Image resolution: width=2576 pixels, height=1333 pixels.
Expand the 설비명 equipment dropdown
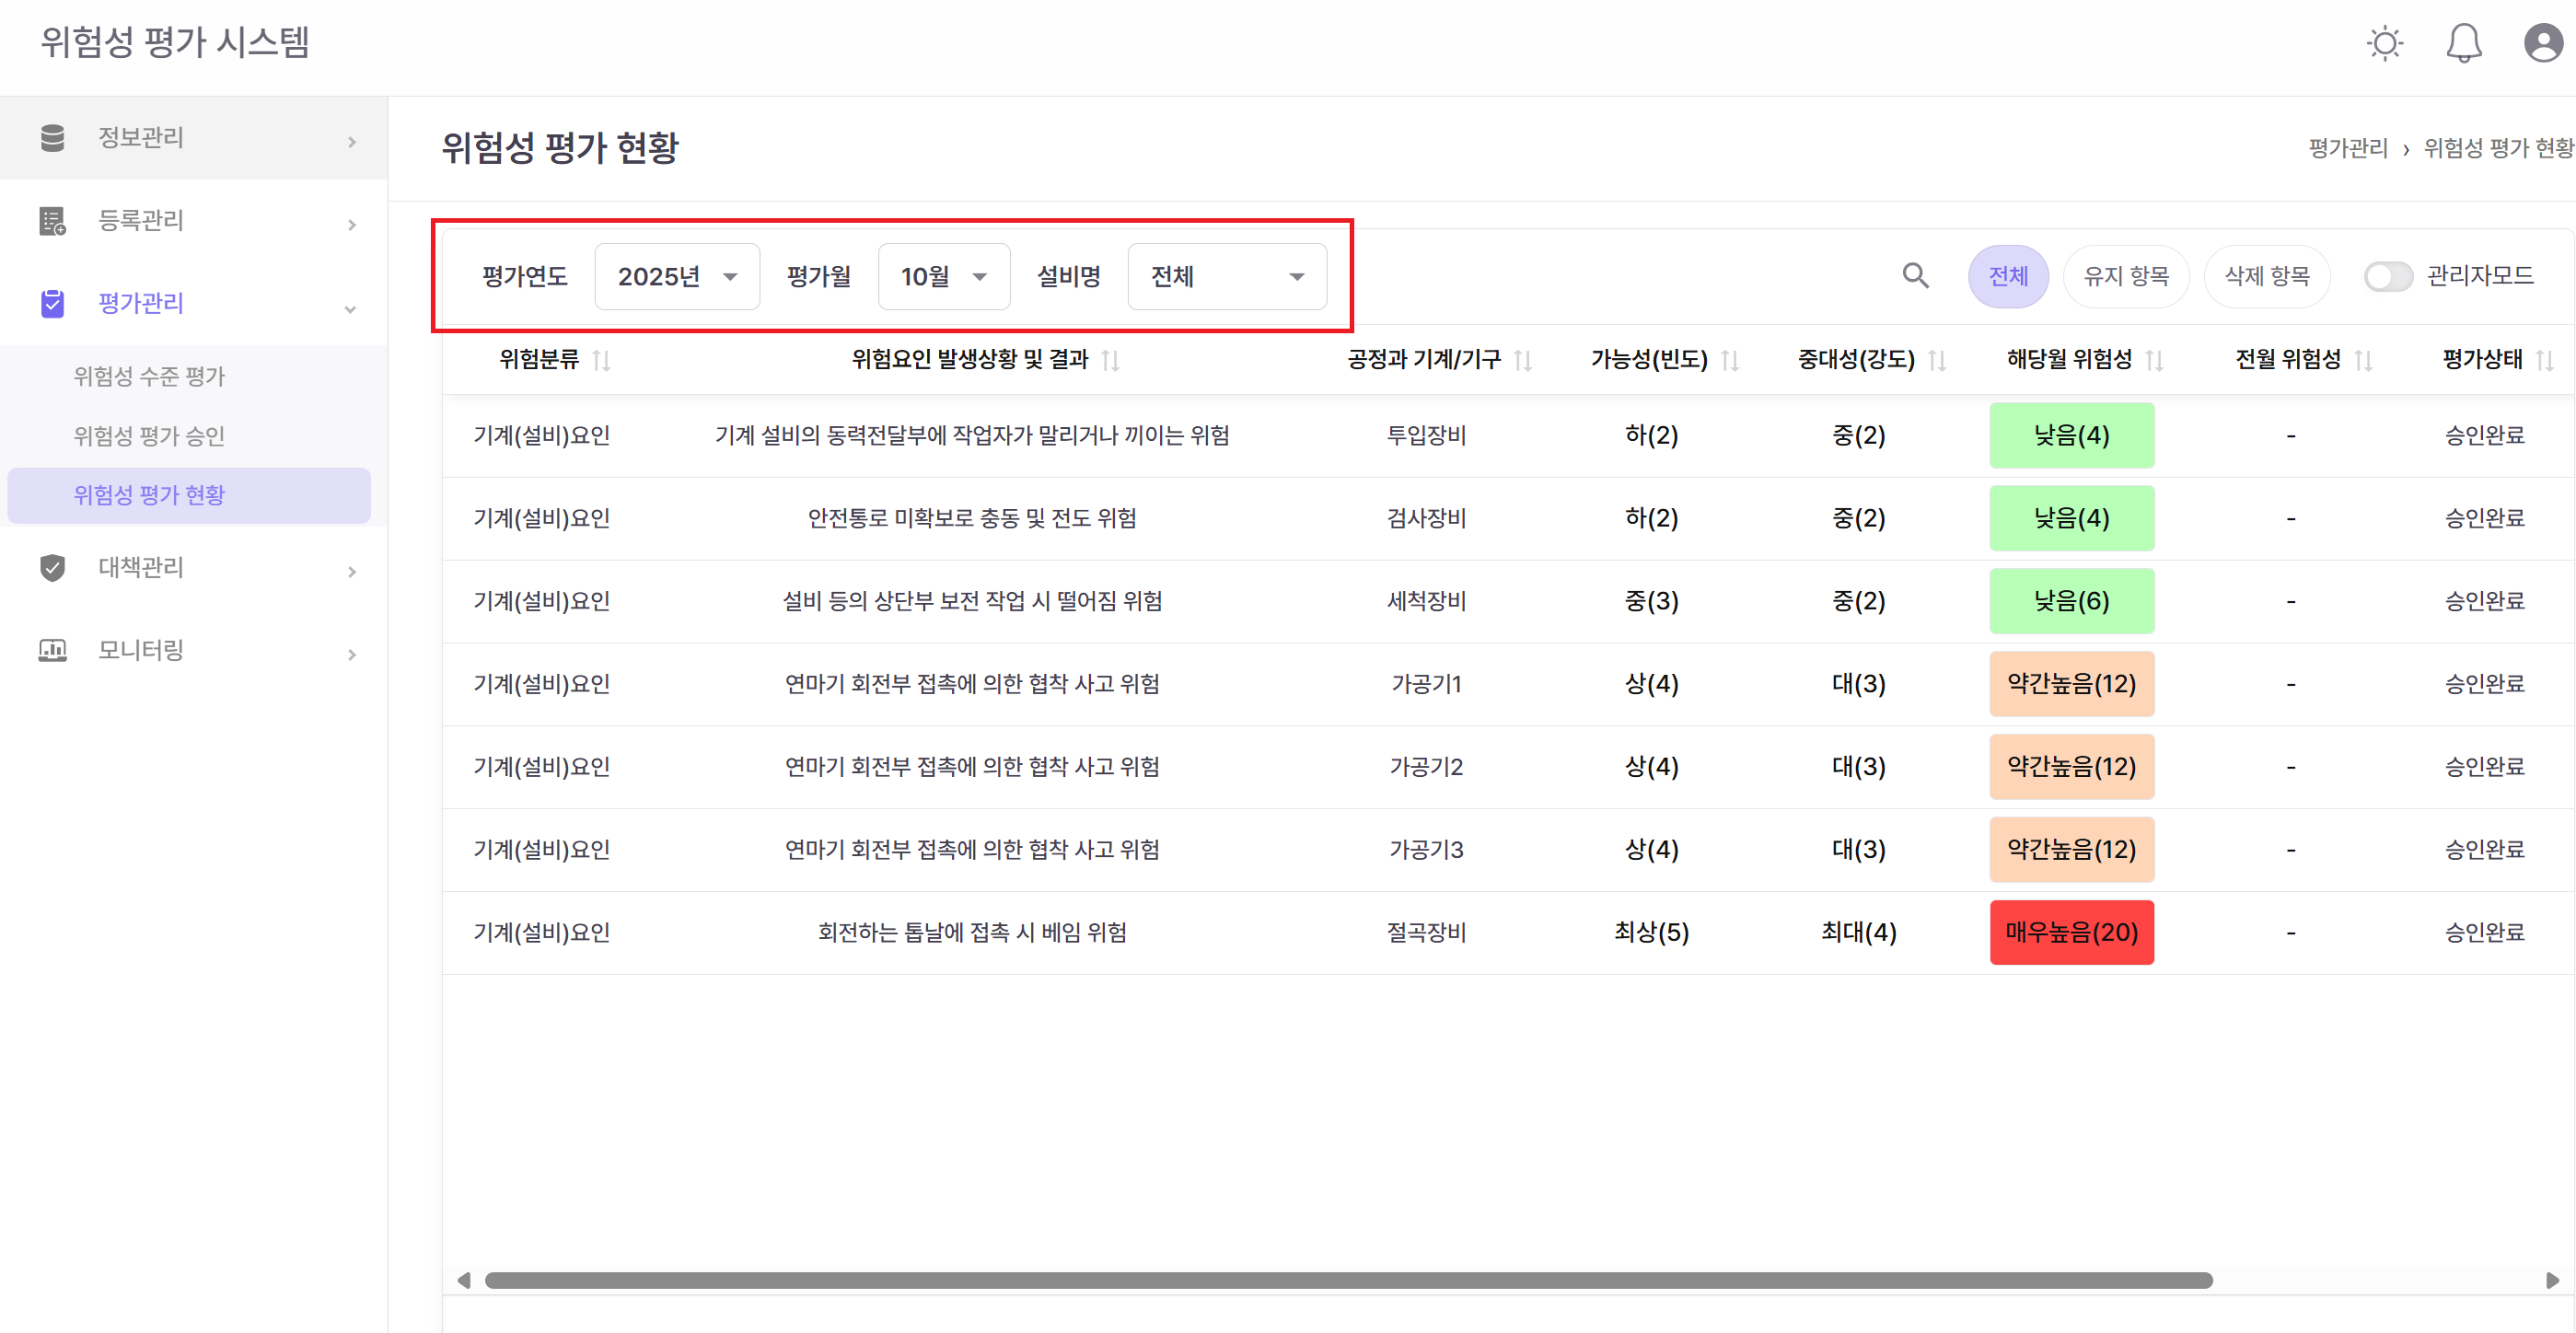coord(1227,276)
